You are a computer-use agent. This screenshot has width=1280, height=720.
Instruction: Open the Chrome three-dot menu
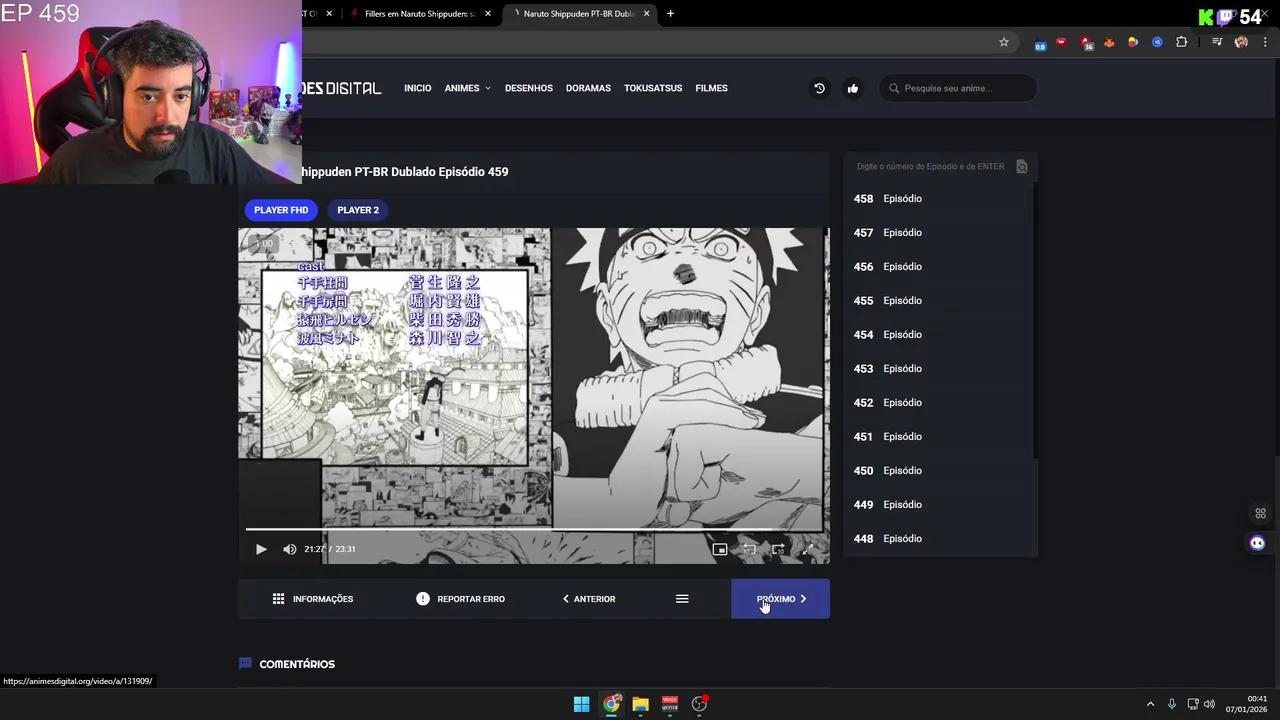point(1265,42)
